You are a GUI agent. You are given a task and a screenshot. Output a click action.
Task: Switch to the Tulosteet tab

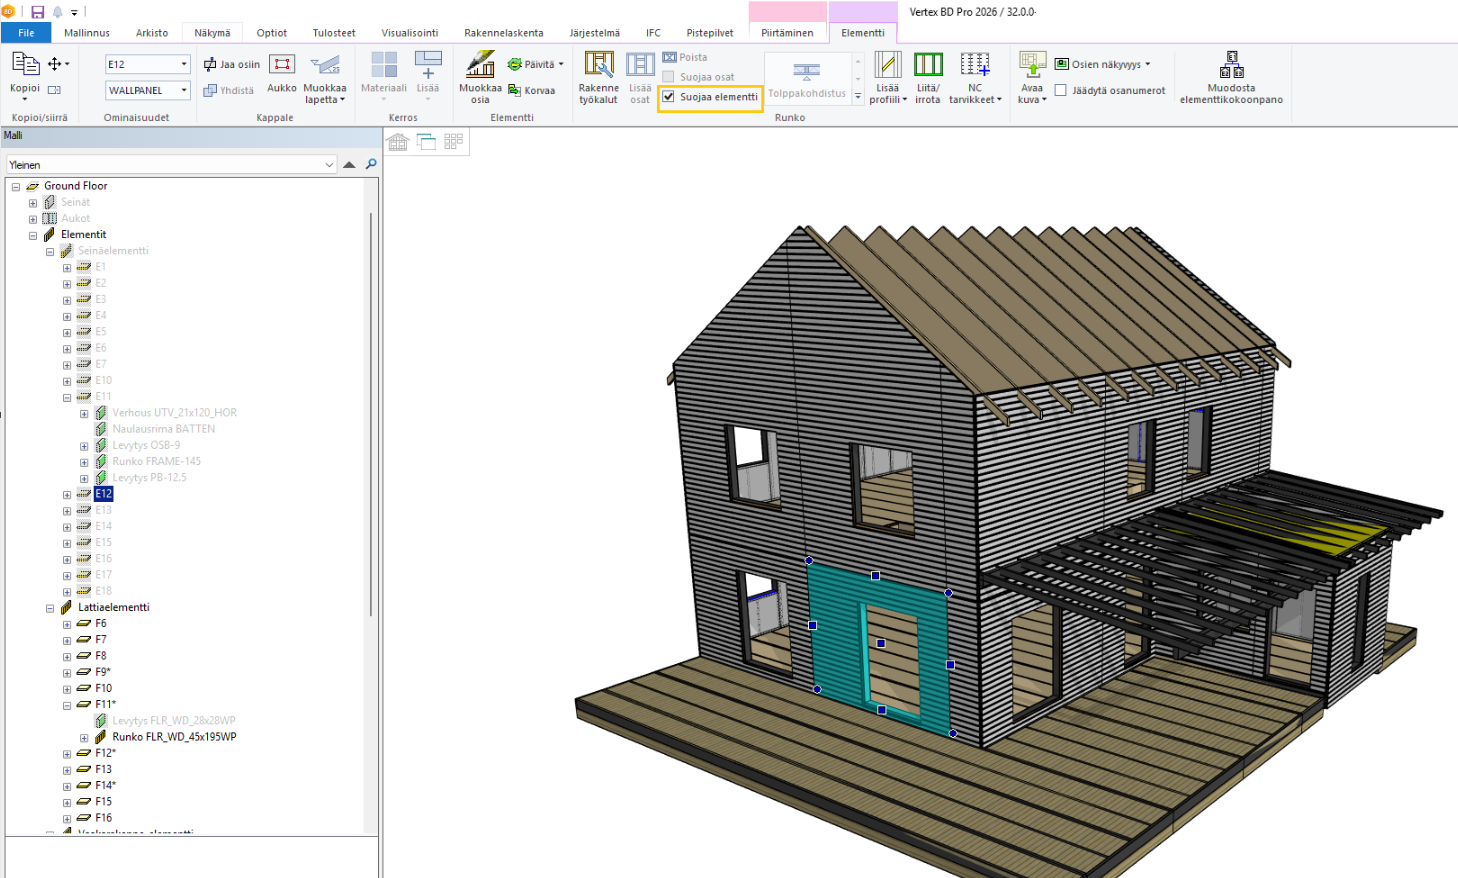[334, 33]
